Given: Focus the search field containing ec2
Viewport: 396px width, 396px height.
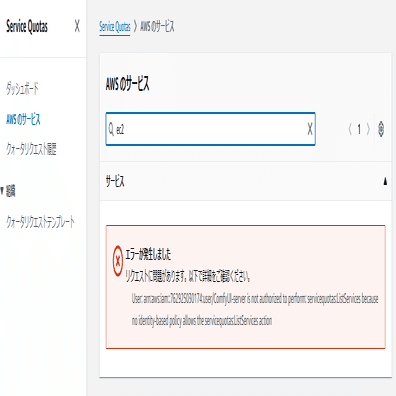Looking at the screenshot, I should point(210,129).
